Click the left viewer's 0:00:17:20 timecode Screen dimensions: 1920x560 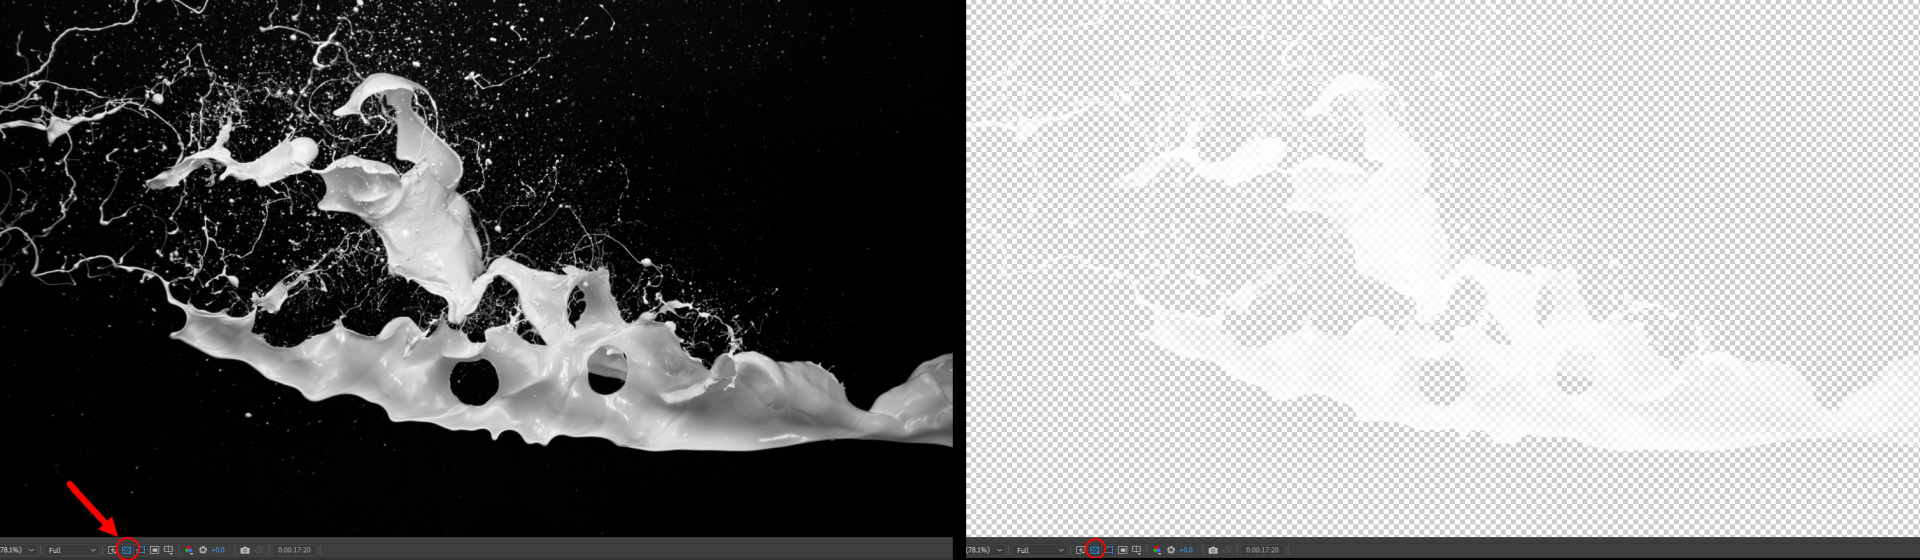click(x=294, y=550)
